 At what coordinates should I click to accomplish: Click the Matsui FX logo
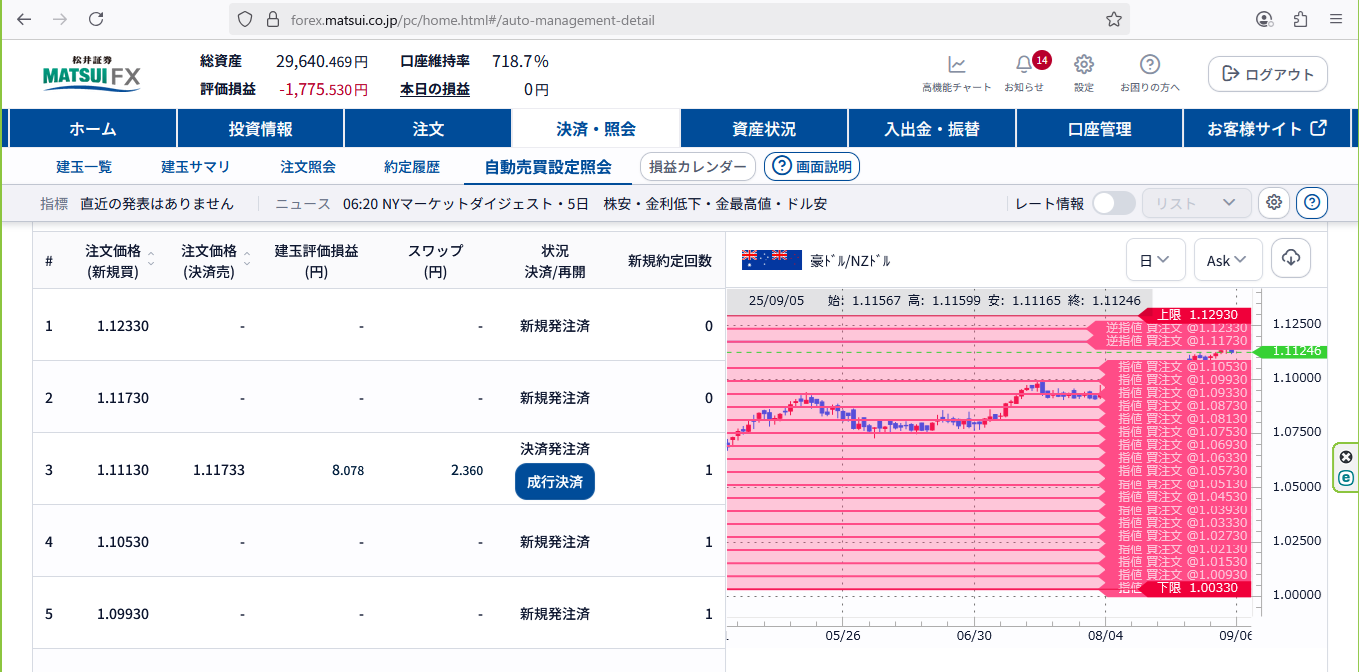pyautogui.click(x=92, y=74)
